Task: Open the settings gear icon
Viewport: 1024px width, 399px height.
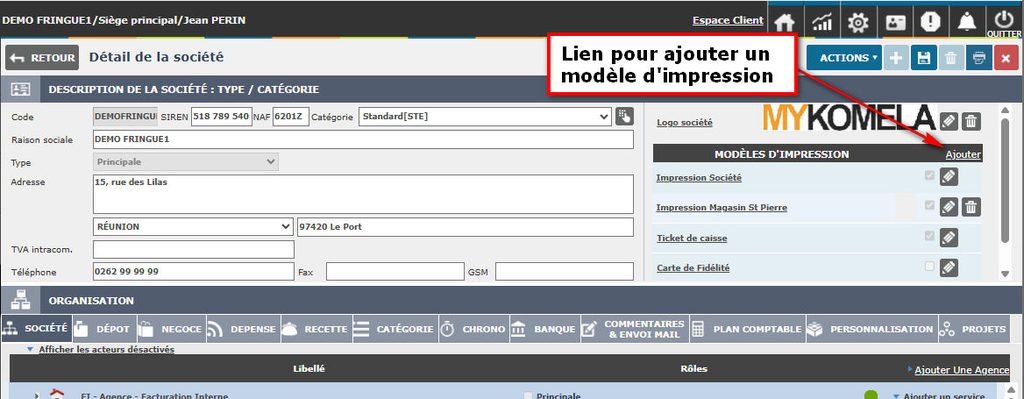Action: pos(857,22)
